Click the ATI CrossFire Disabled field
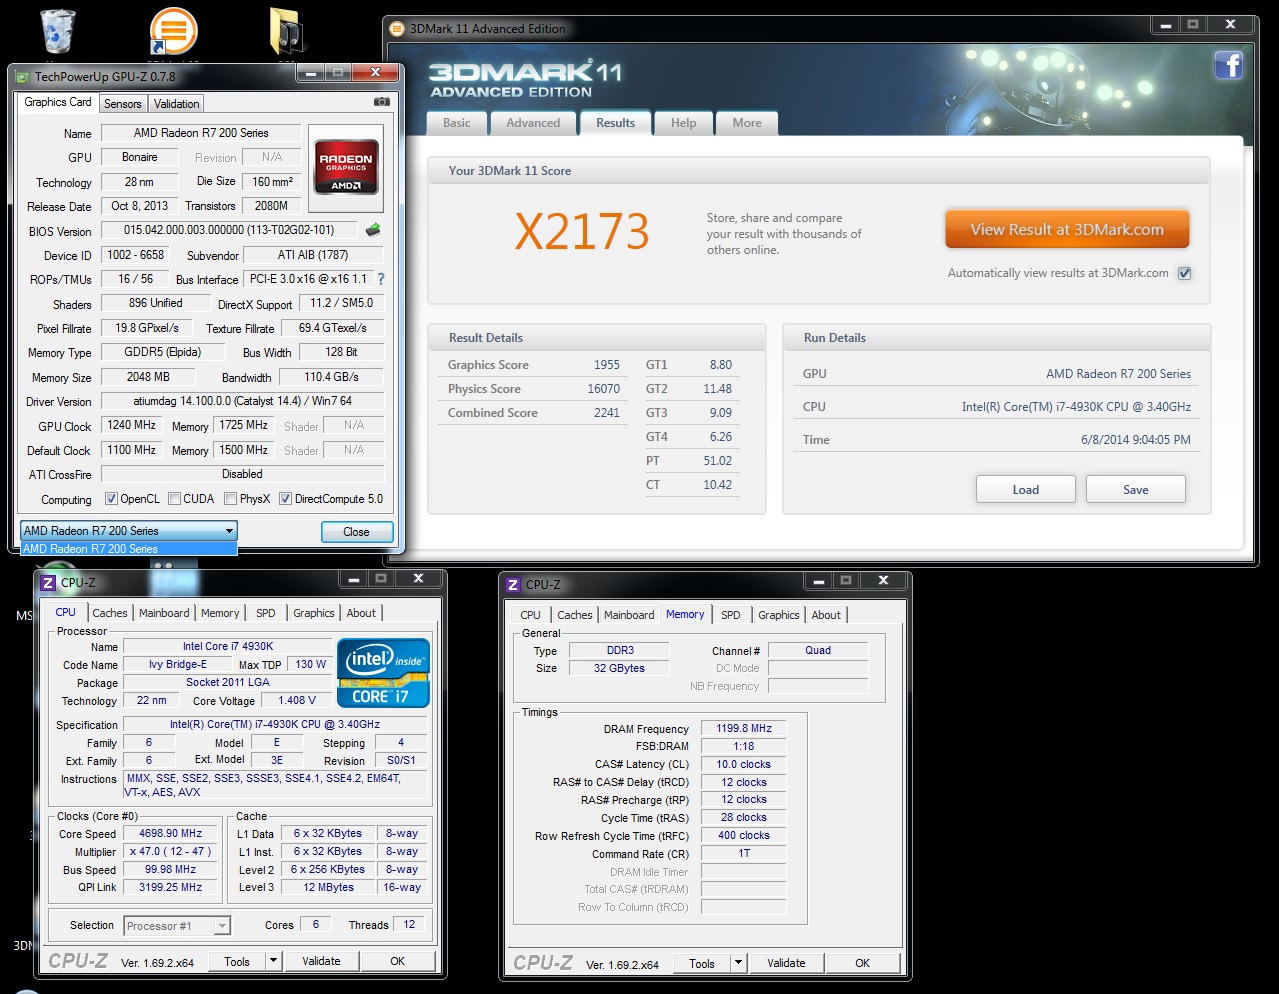This screenshot has height=994, width=1279. (243, 474)
